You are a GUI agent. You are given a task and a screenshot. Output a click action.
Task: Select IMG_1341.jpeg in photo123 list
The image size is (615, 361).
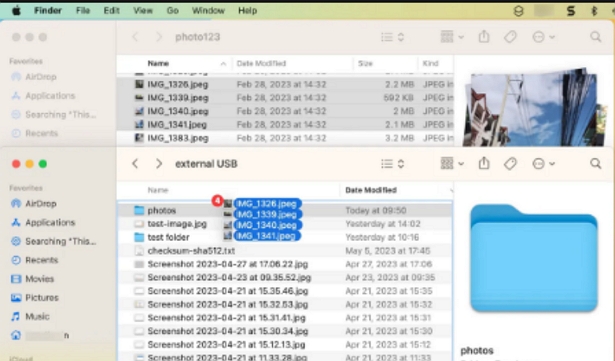[x=285, y=125]
